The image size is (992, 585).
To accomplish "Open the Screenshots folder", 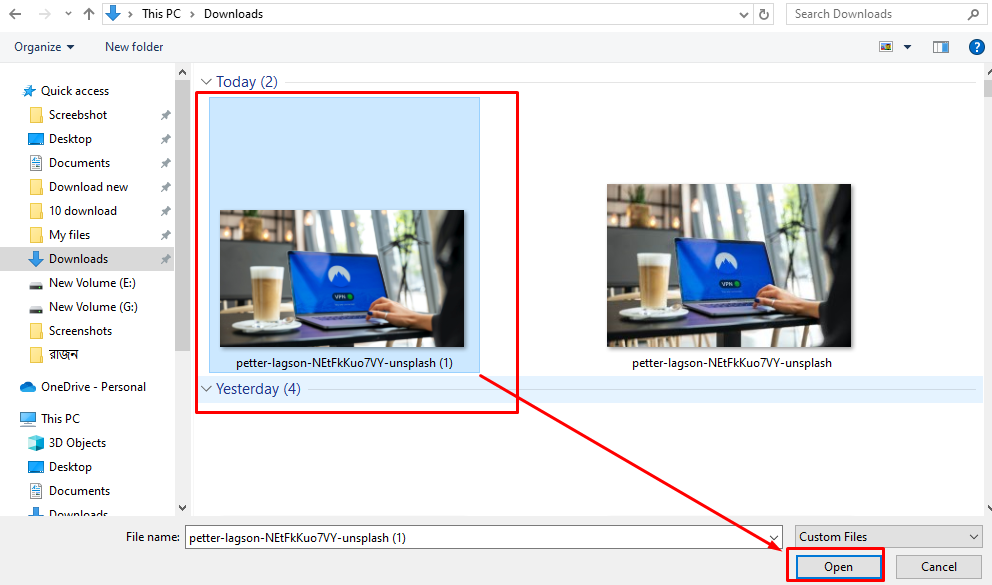I will [x=80, y=331].
